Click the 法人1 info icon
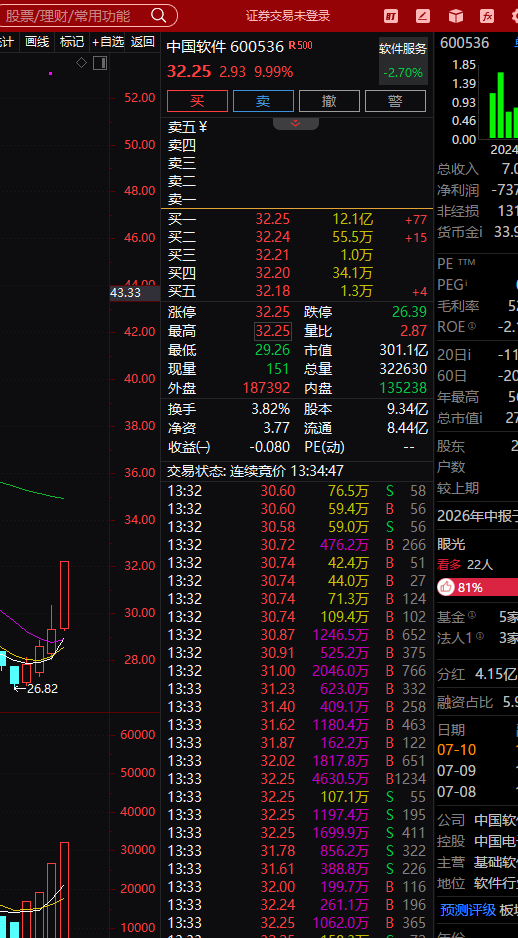The width and height of the screenshot is (518, 938). click(479, 636)
